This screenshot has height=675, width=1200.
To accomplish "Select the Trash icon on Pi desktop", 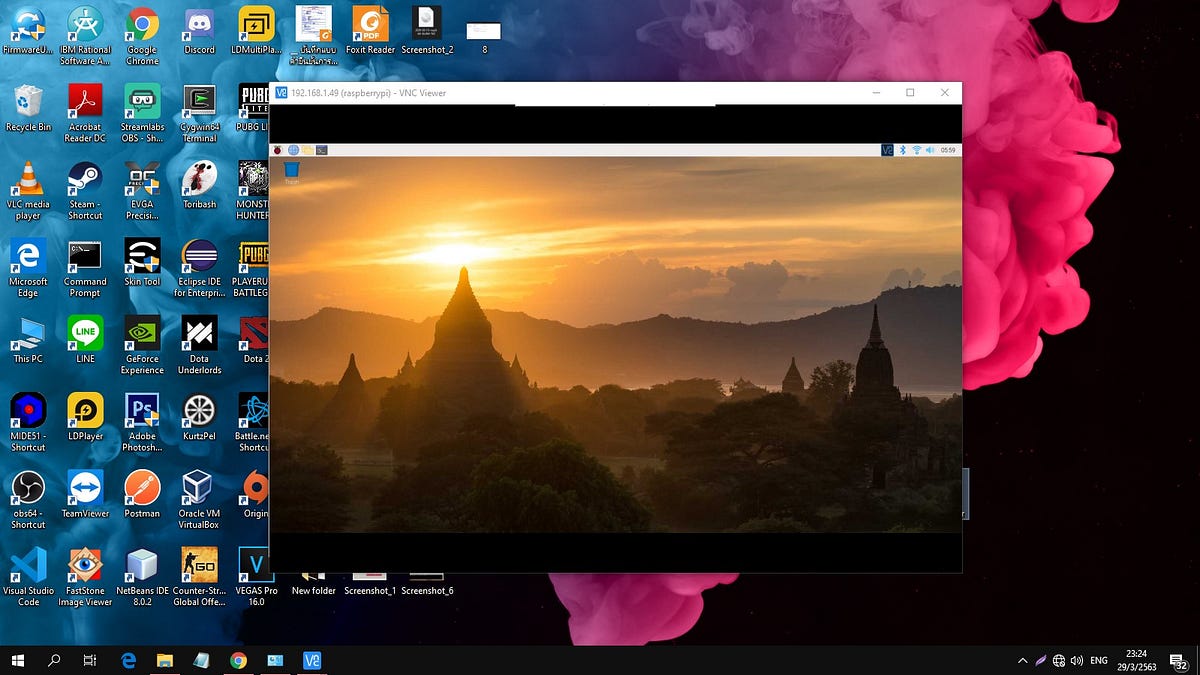I will coord(291,174).
